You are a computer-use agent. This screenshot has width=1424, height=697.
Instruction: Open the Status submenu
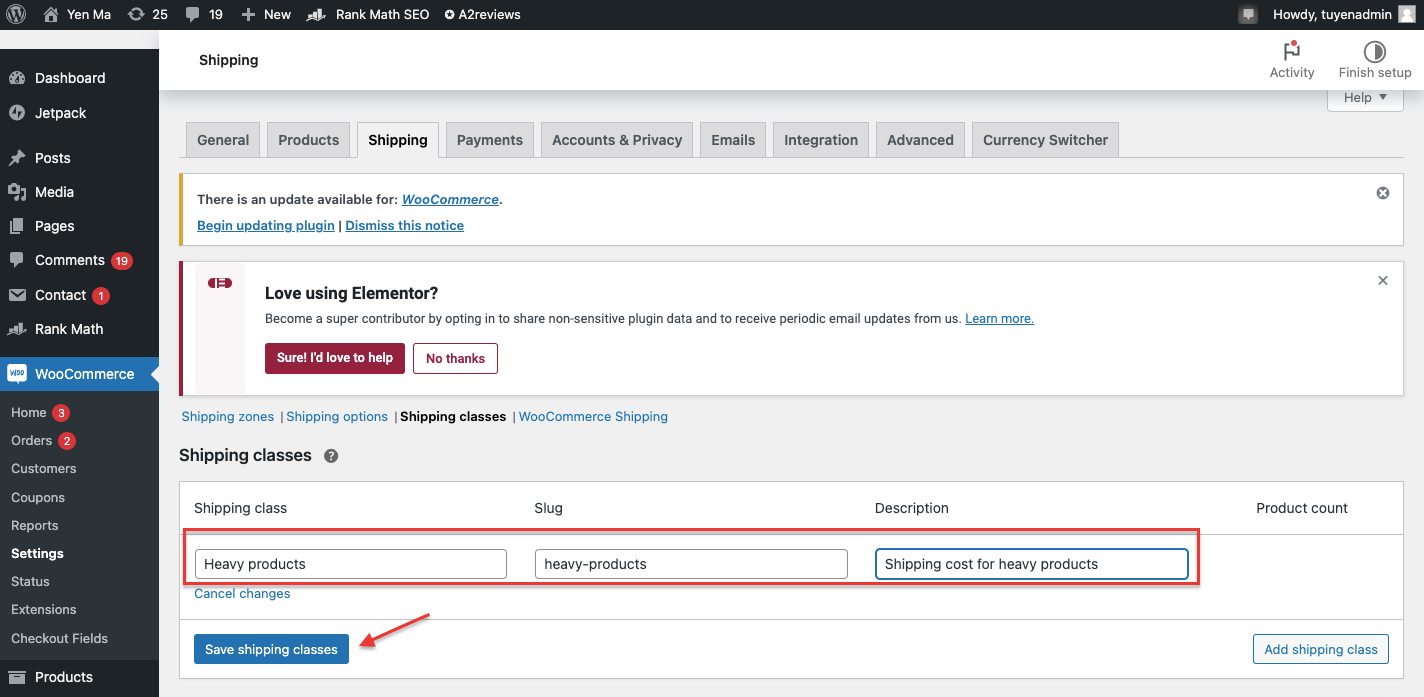(x=30, y=581)
